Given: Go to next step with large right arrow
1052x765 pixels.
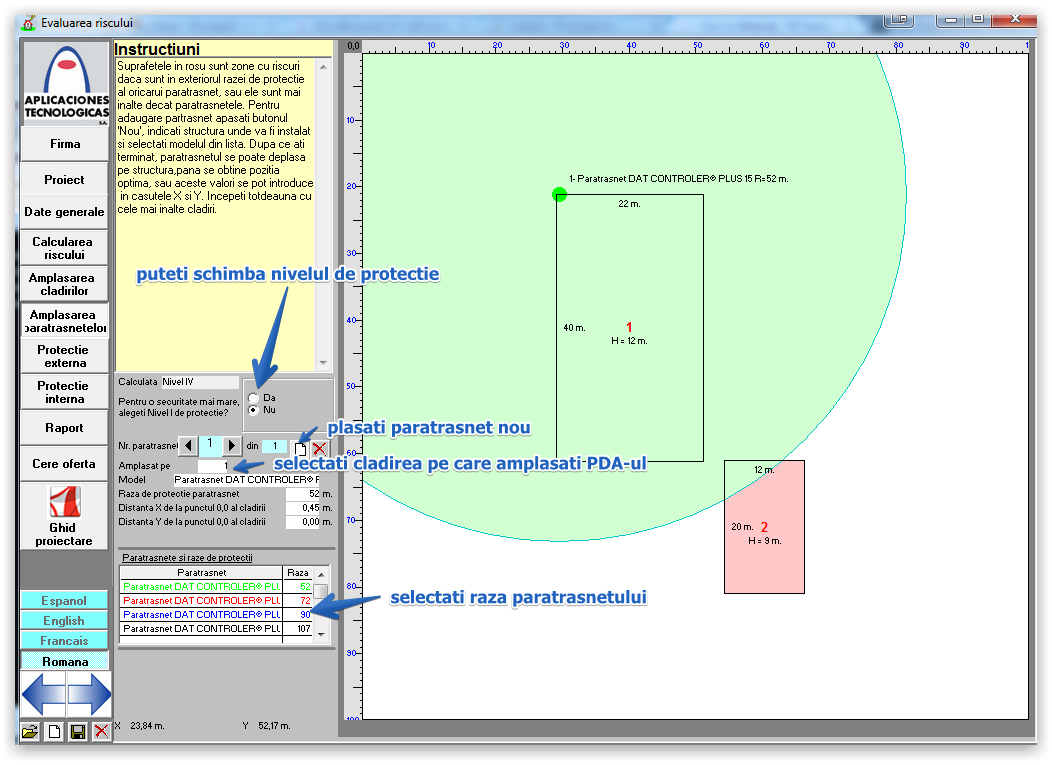Looking at the screenshot, I should (x=89, y=694).
